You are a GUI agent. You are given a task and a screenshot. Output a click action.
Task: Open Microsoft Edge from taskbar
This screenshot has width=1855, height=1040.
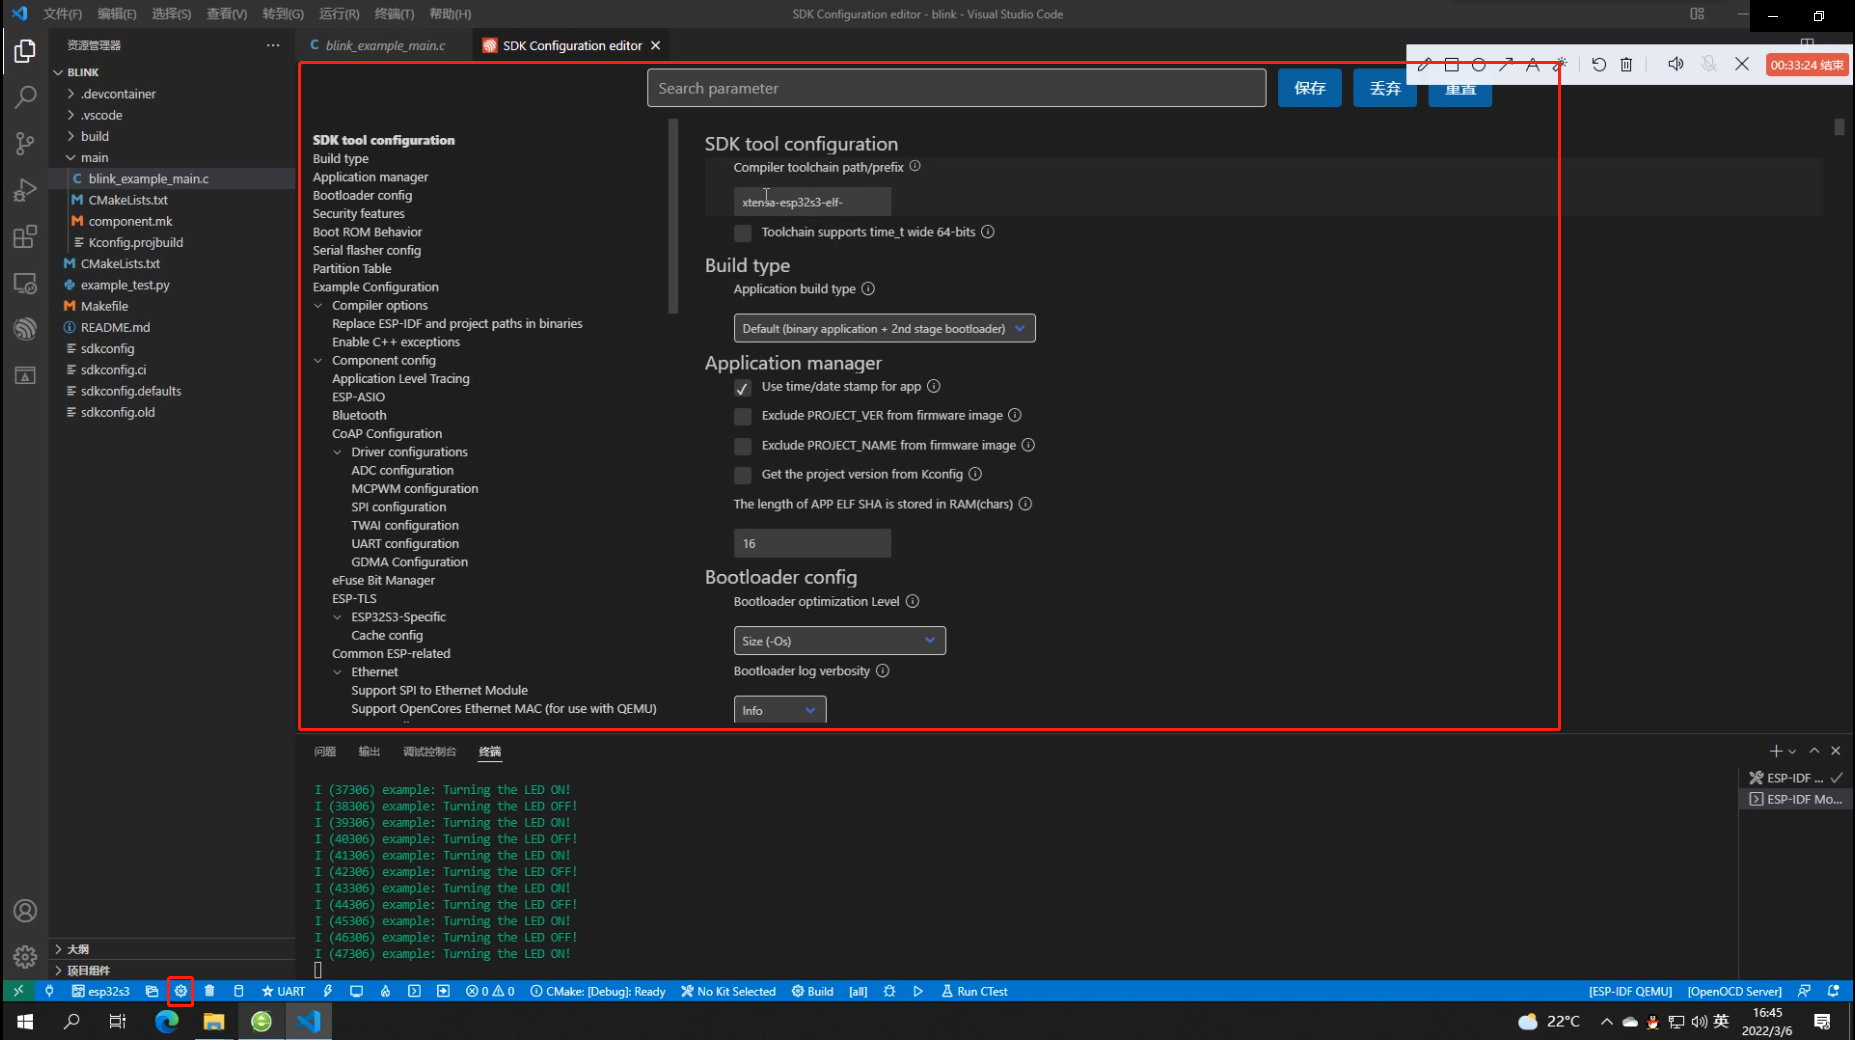click(166, 1021)
